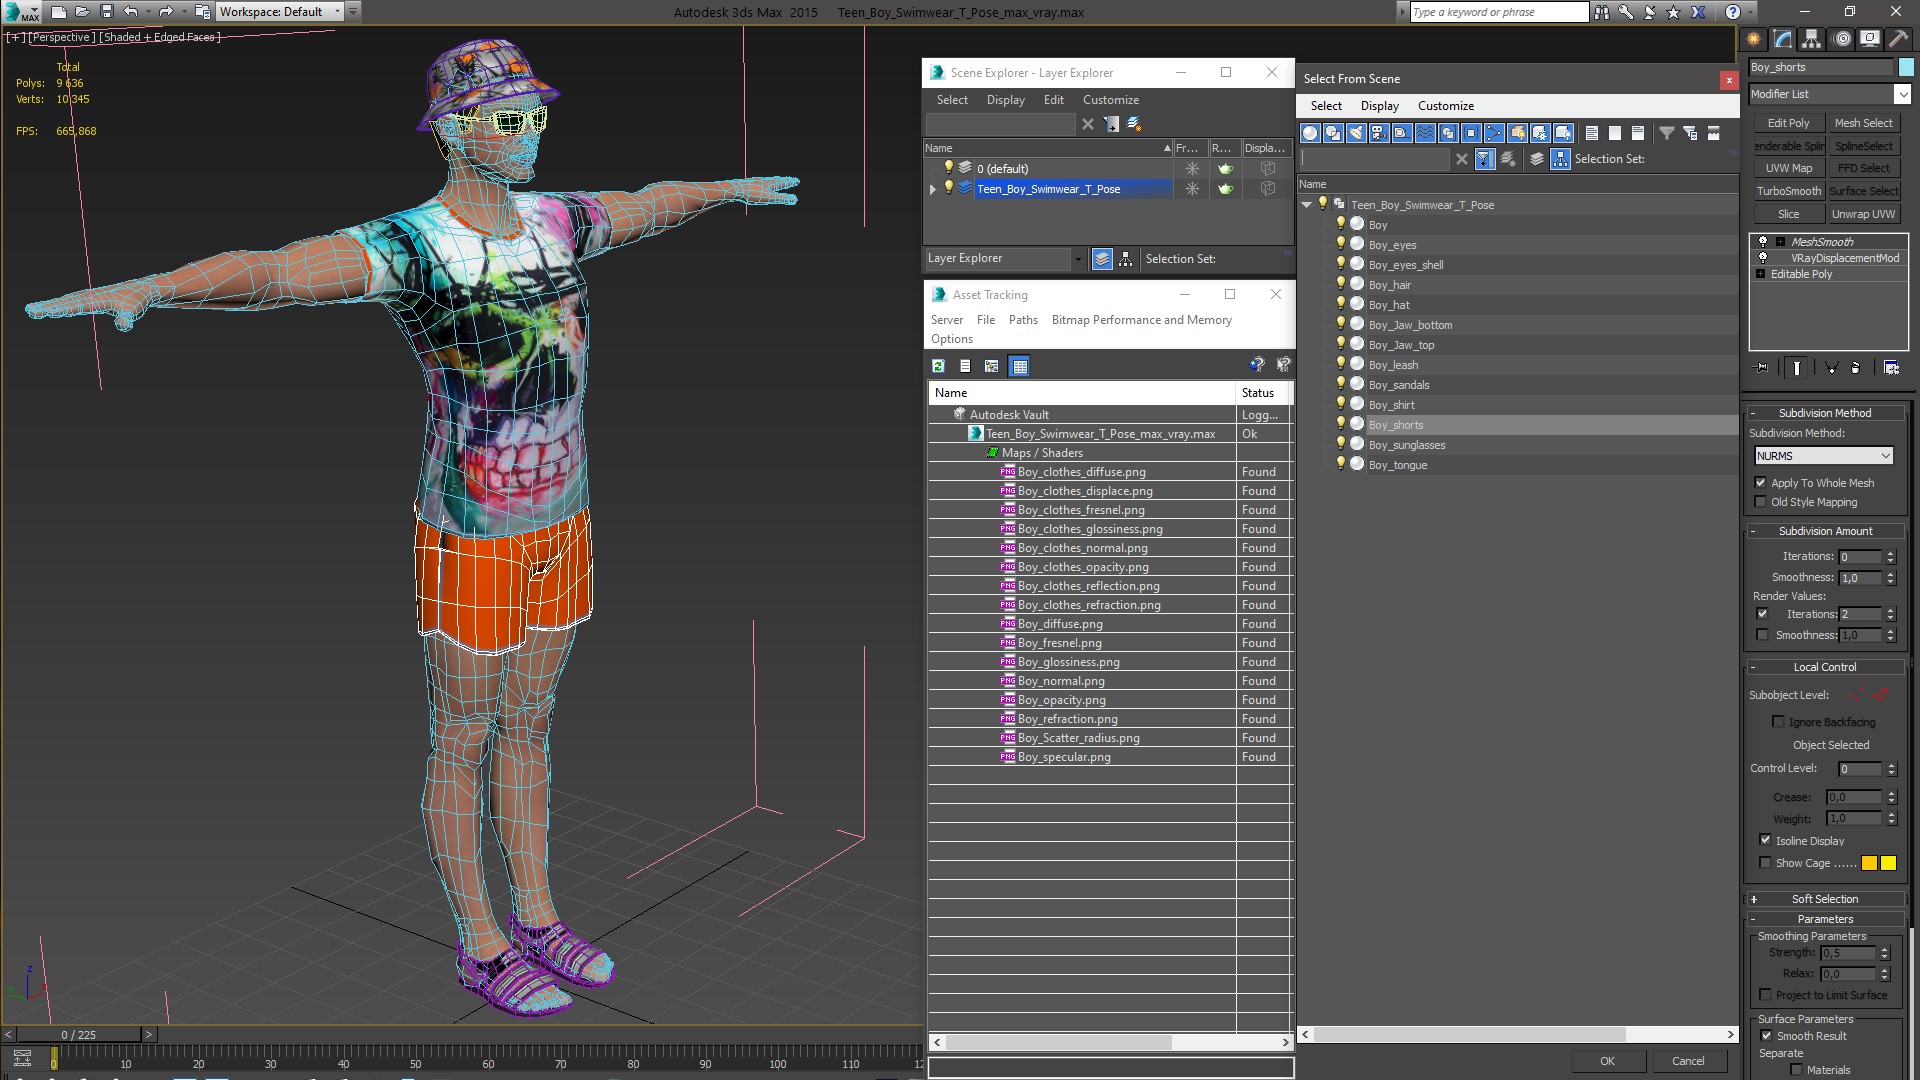Click Sort by Hierarchy icon in Select From Scene
The height and width of the screenshot is (1080, 1920).
[1560, 159]
